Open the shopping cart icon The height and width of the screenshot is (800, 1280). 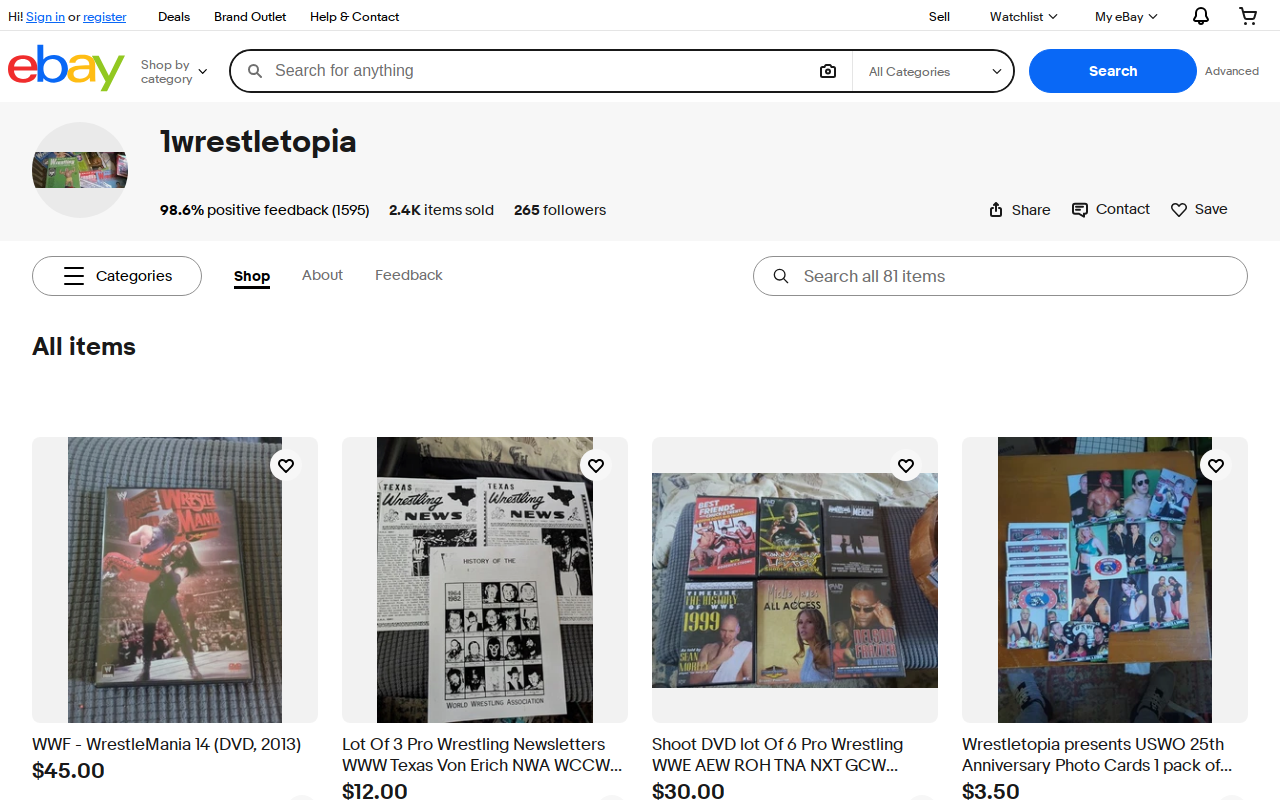click(1248, 16)
